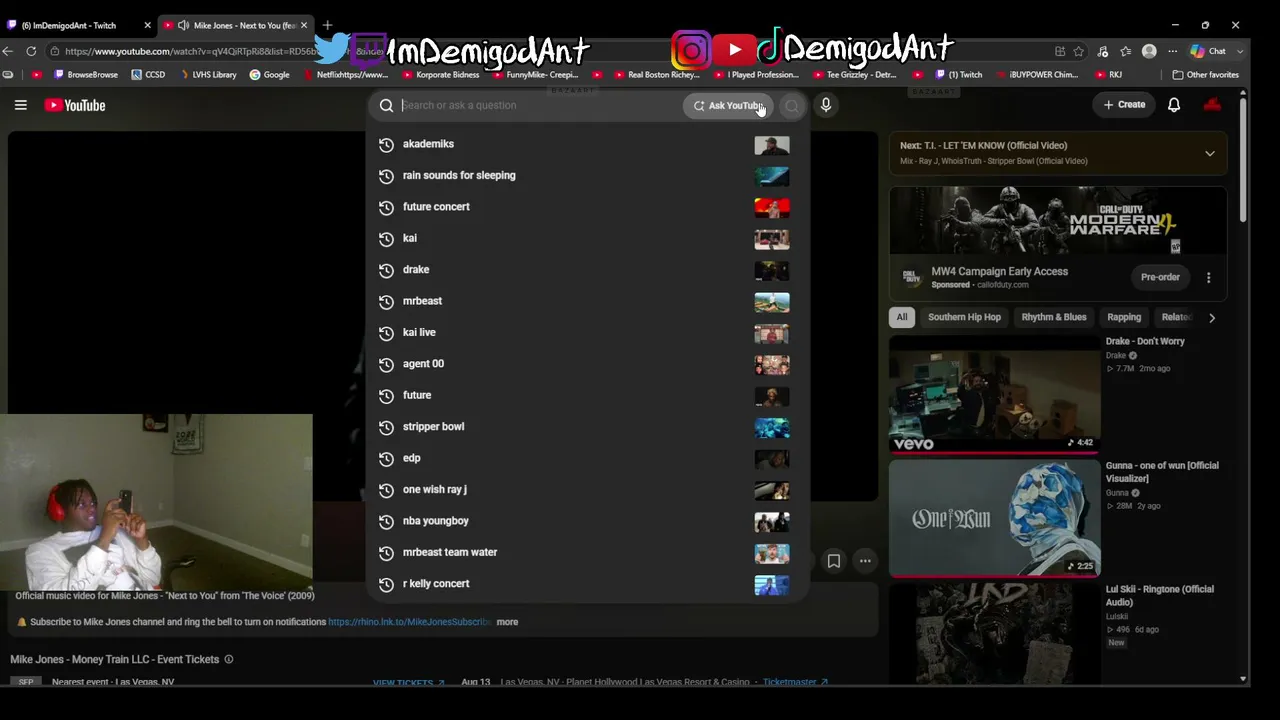Open a new browser tab
Image resolution: width=1280 pixels, height=720 pixels.
click(x=327, y=25)
